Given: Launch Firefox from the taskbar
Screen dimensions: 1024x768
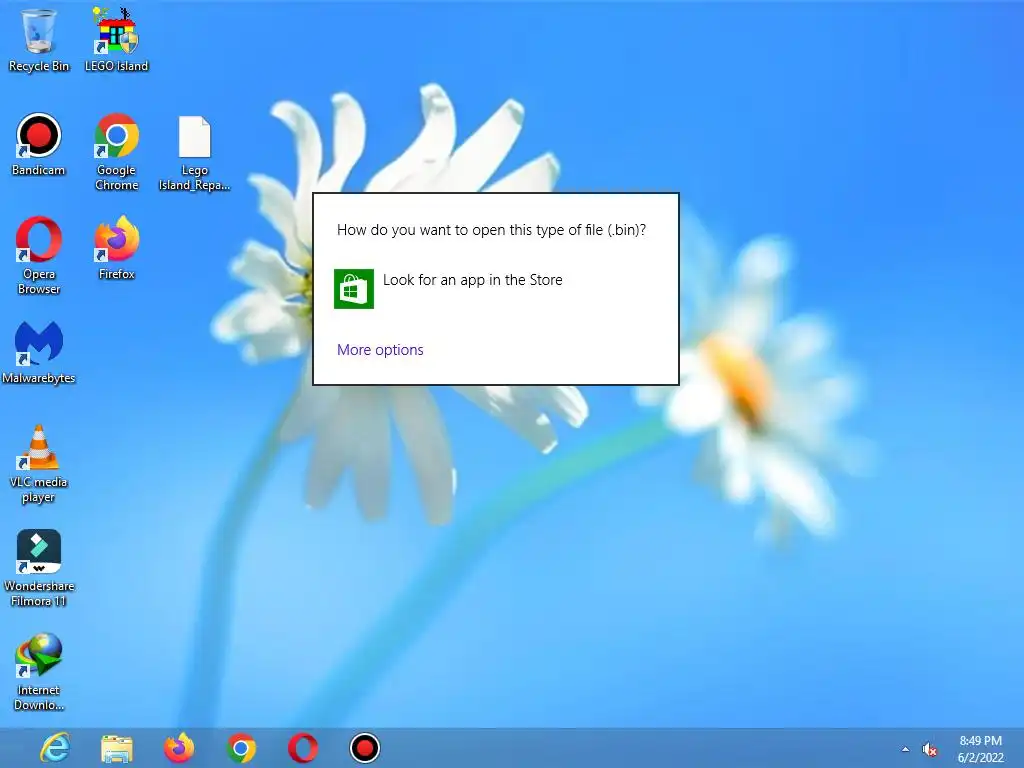Looking at the screenshot, I should (x=179, y=748).
